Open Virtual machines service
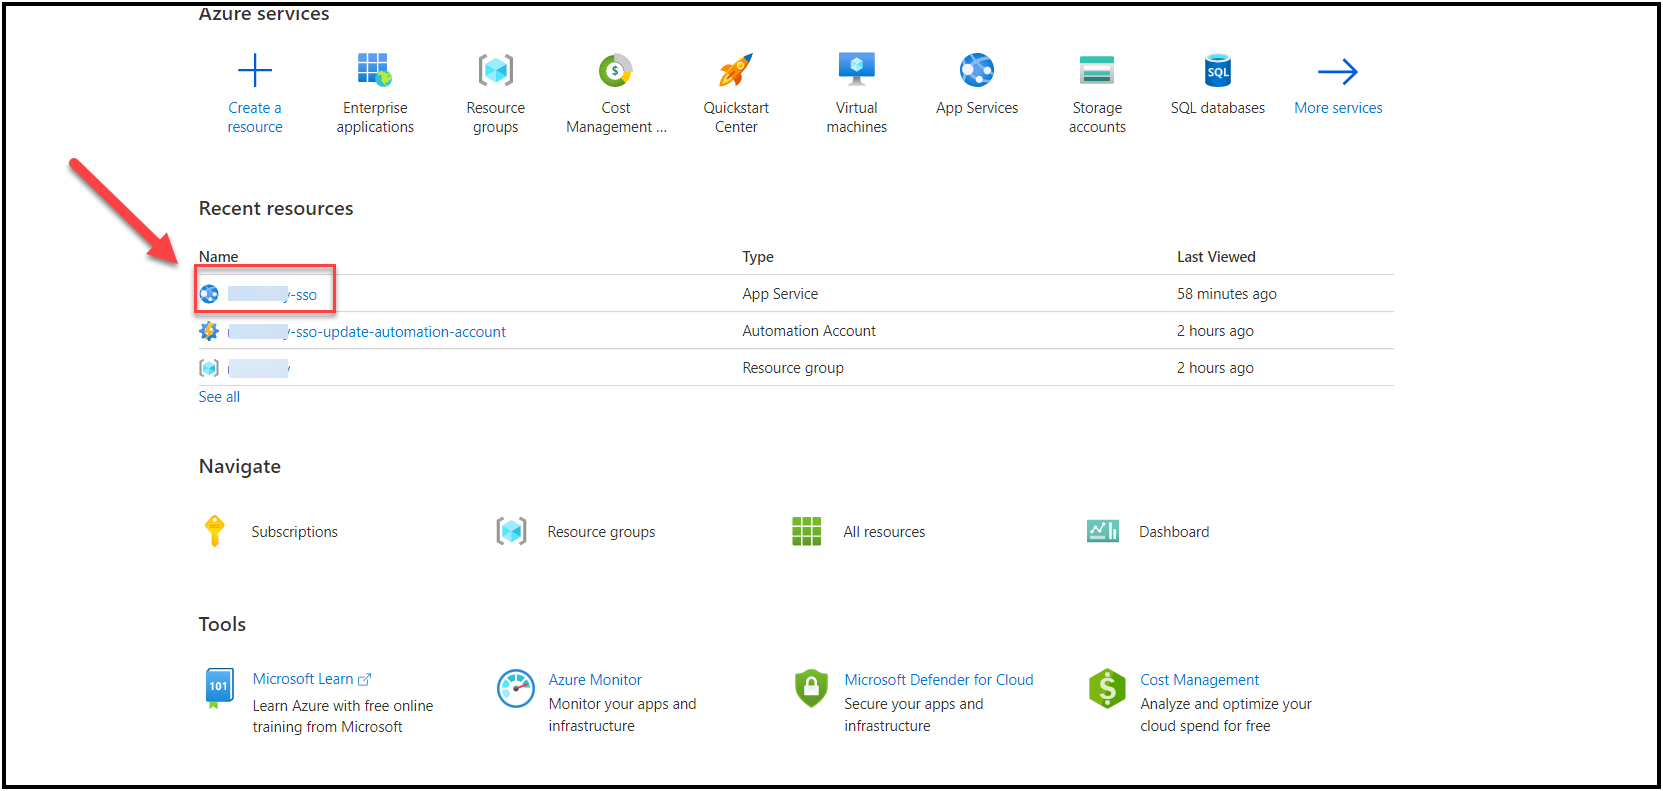The height and width of the screenshot is (791, 1663). pos(856,71)
